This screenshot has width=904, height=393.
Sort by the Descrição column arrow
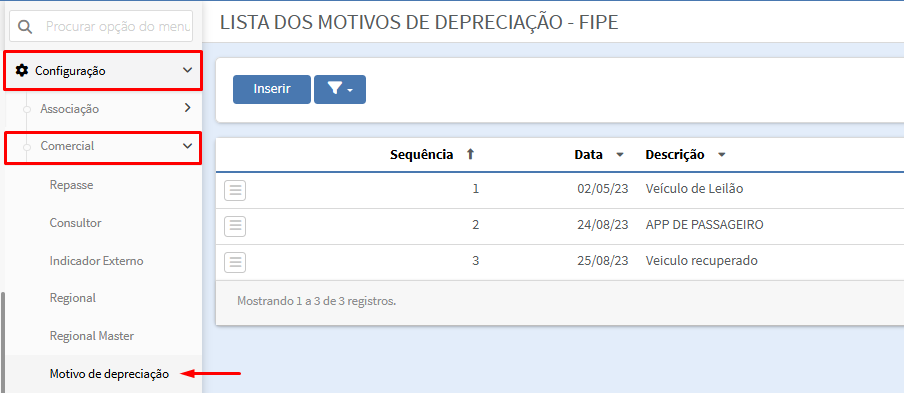click(x=721, y=155)
